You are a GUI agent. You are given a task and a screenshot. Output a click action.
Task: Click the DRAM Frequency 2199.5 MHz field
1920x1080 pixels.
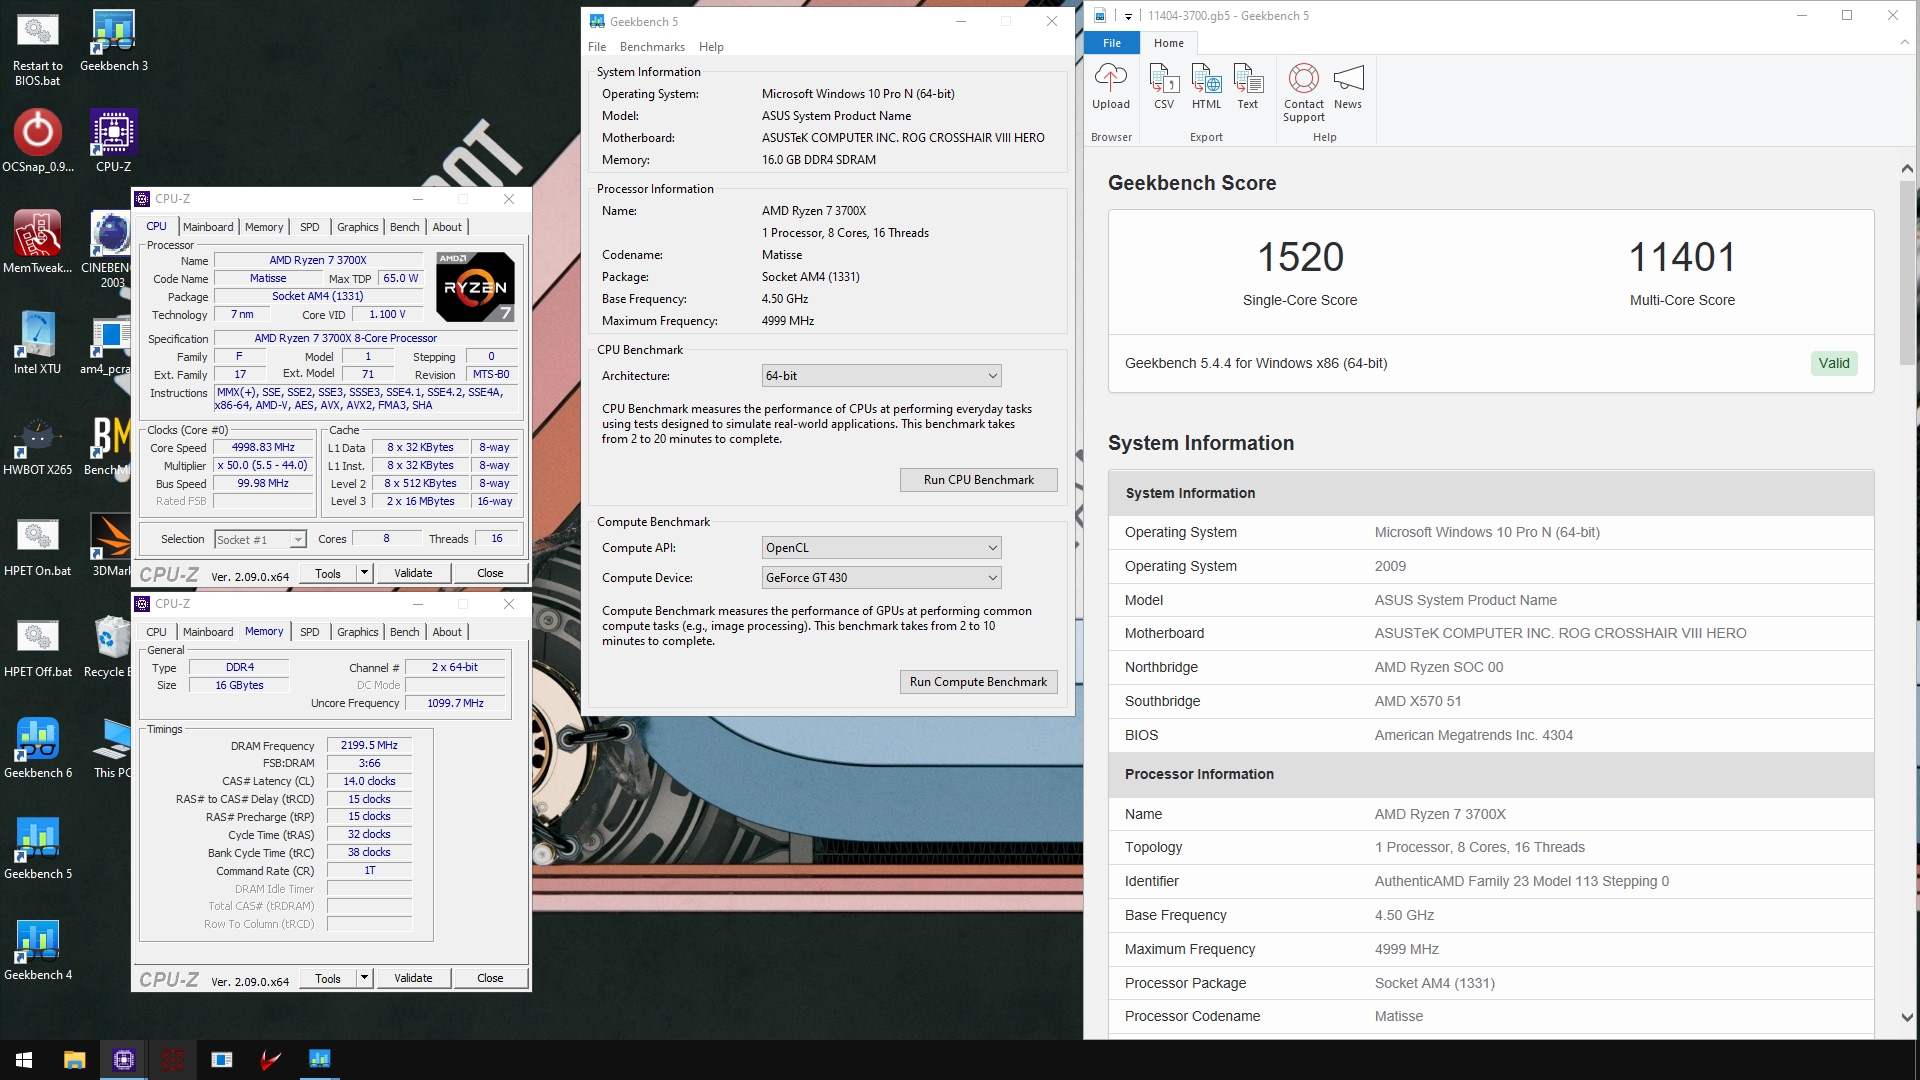coord(369,745)
